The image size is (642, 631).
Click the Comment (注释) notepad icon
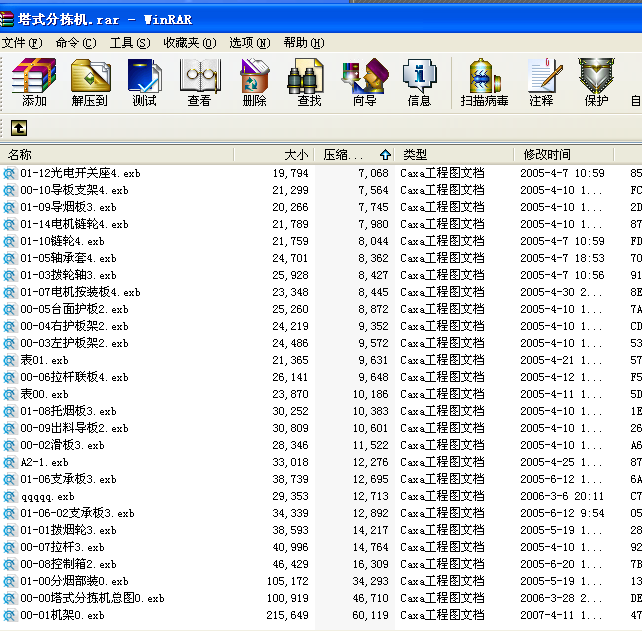tap(545, 76)
